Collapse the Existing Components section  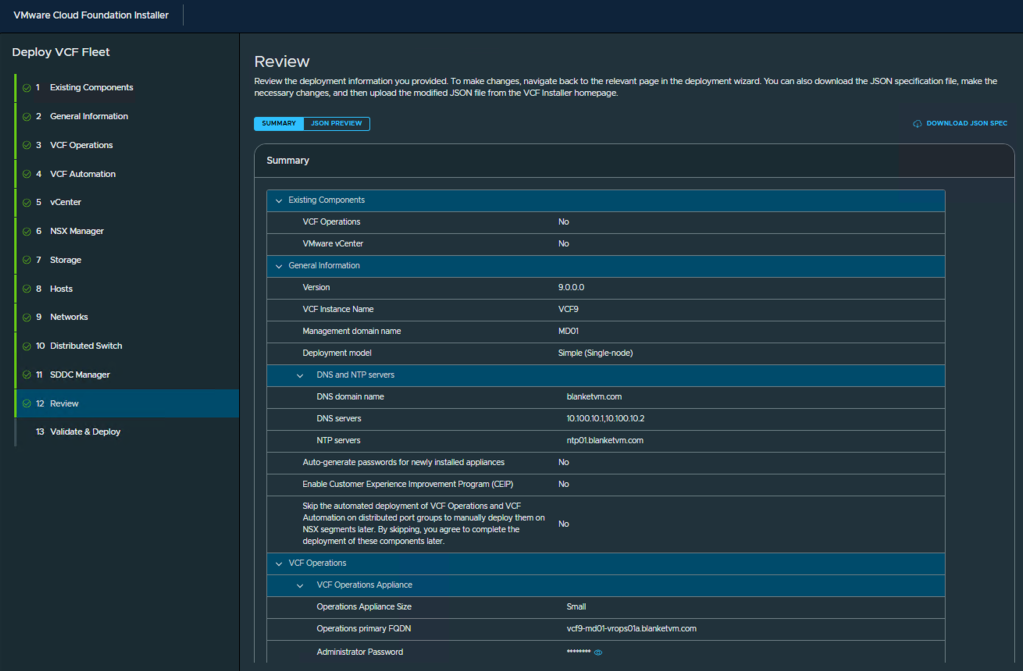tap(279, 200)
